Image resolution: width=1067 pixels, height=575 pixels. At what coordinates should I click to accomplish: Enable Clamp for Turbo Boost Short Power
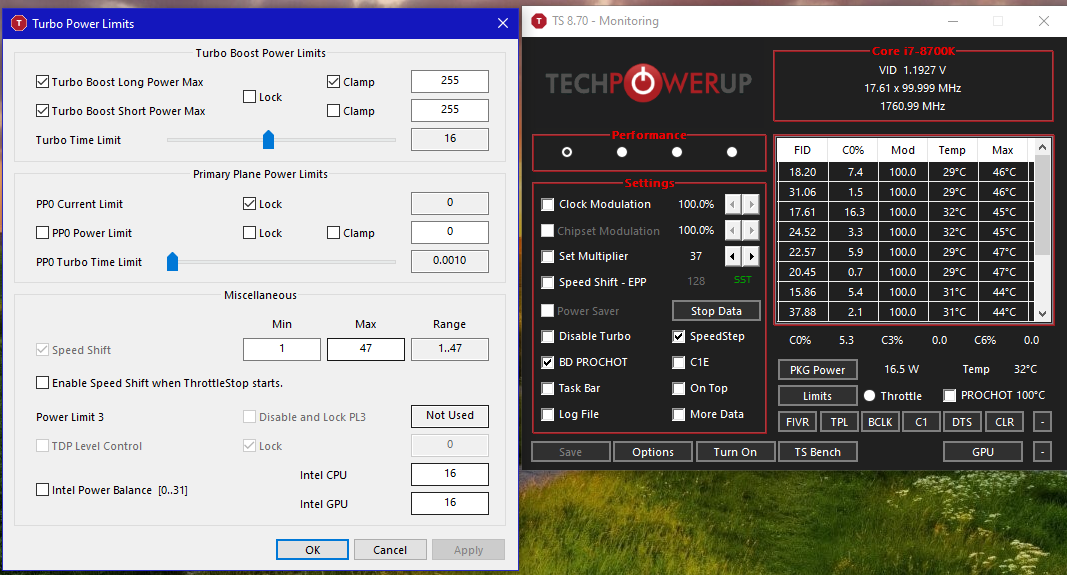[x=333, y=110]
